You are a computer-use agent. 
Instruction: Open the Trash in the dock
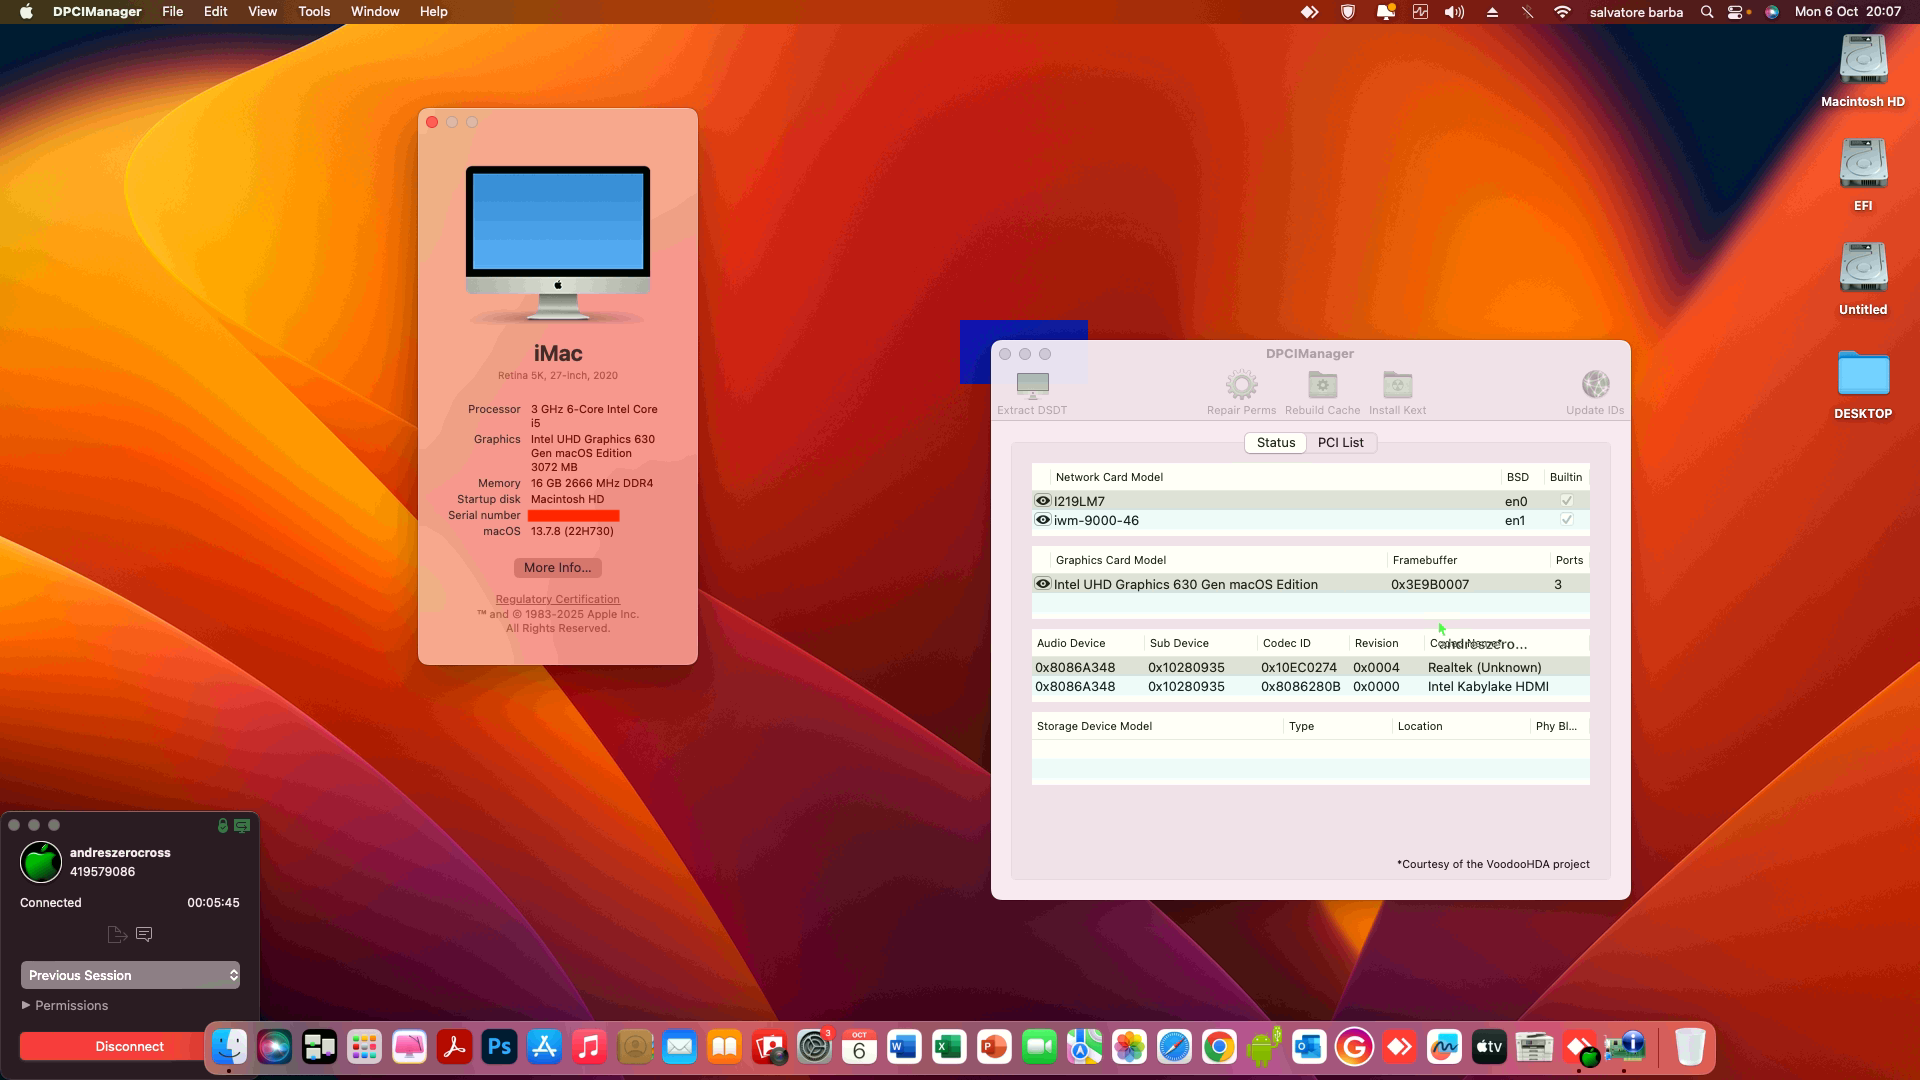click(1689, 1047)
